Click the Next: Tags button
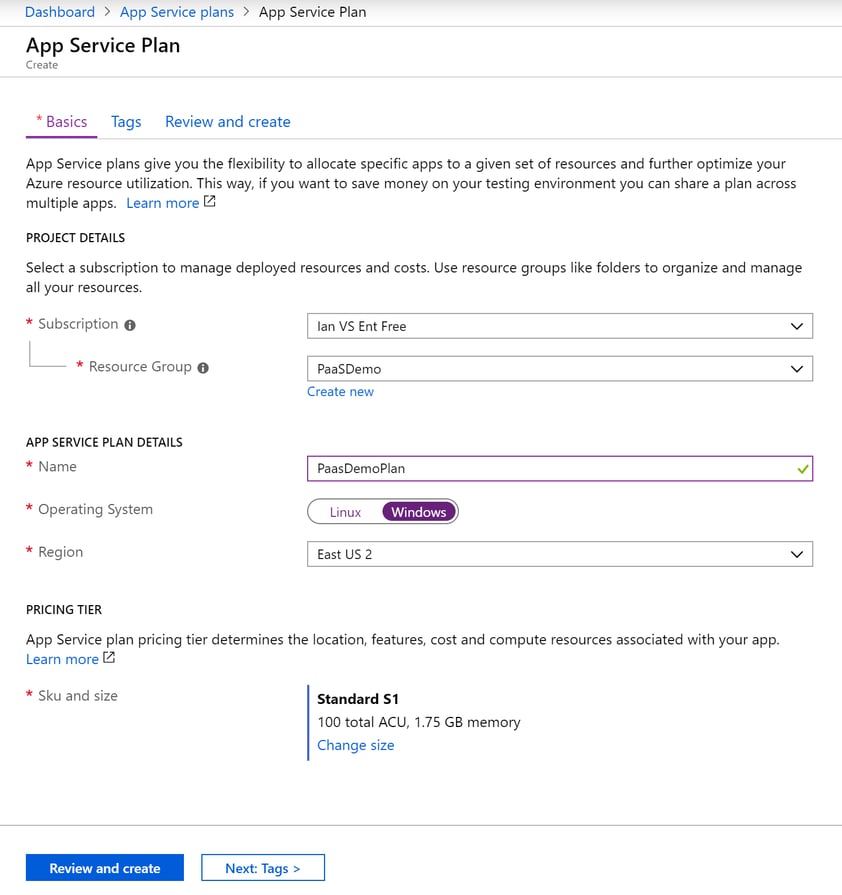 (262, 868)
